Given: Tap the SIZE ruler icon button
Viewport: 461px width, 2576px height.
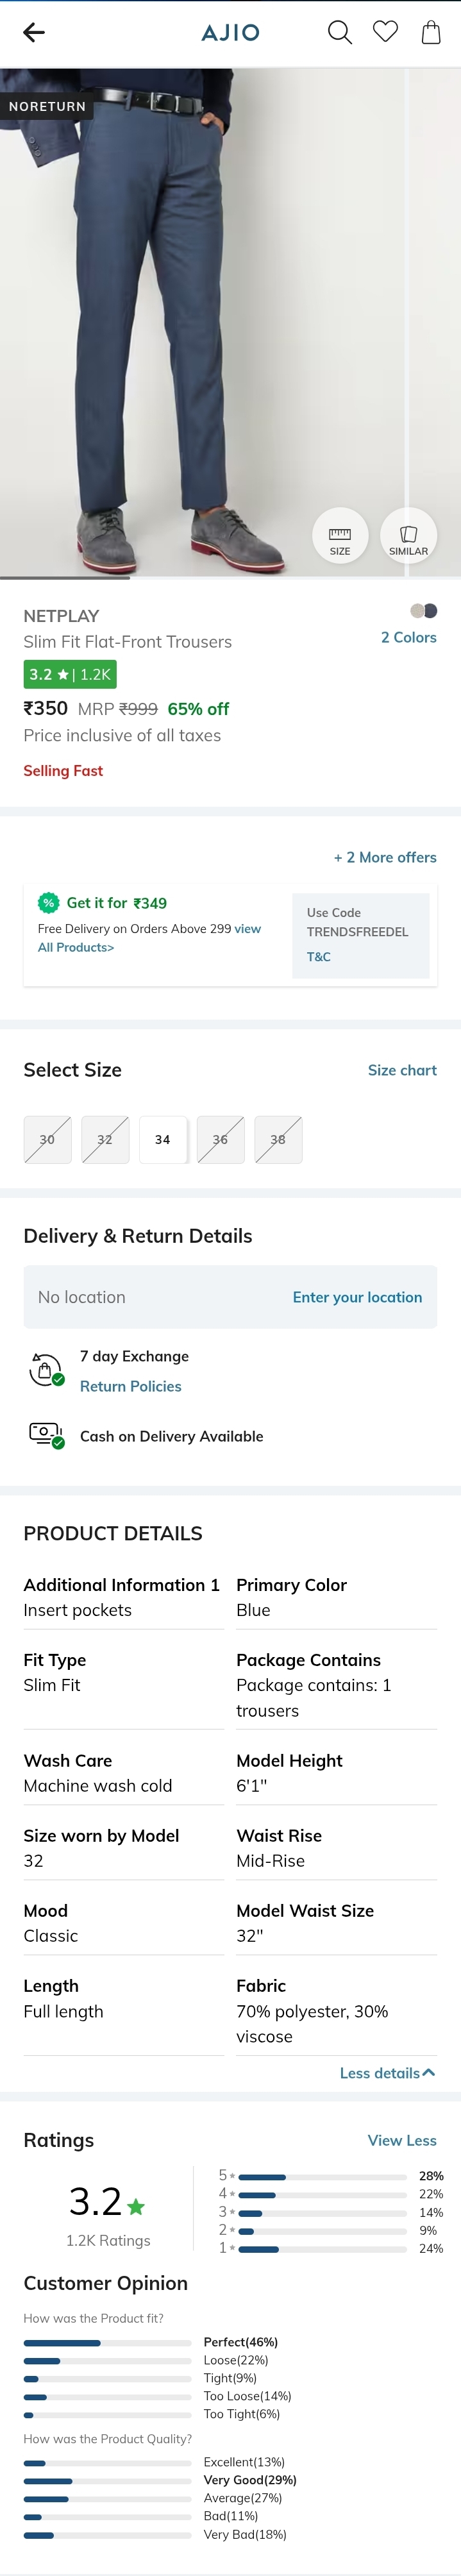Looking at the screenshot, I should coord(340,536).
